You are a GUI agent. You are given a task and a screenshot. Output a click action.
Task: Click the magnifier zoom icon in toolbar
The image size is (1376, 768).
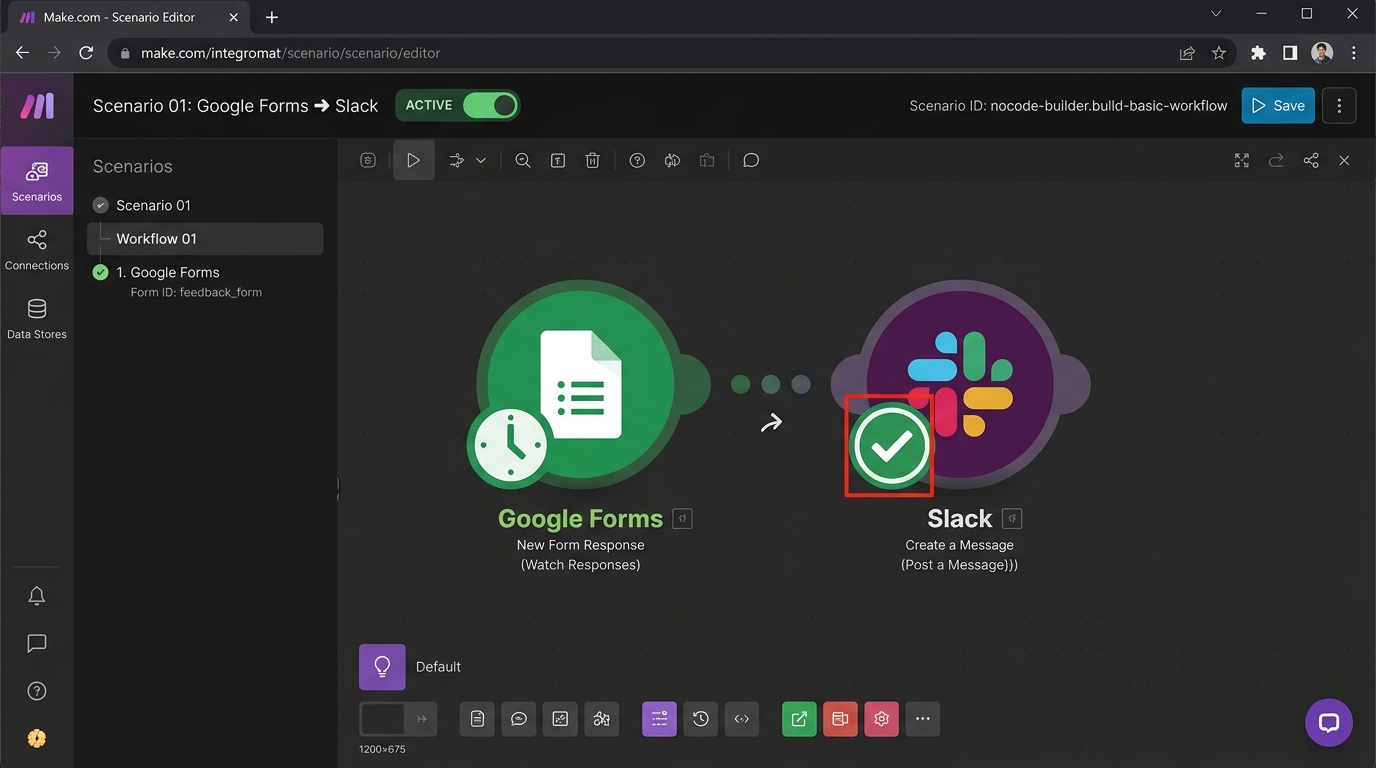[522, 160]
